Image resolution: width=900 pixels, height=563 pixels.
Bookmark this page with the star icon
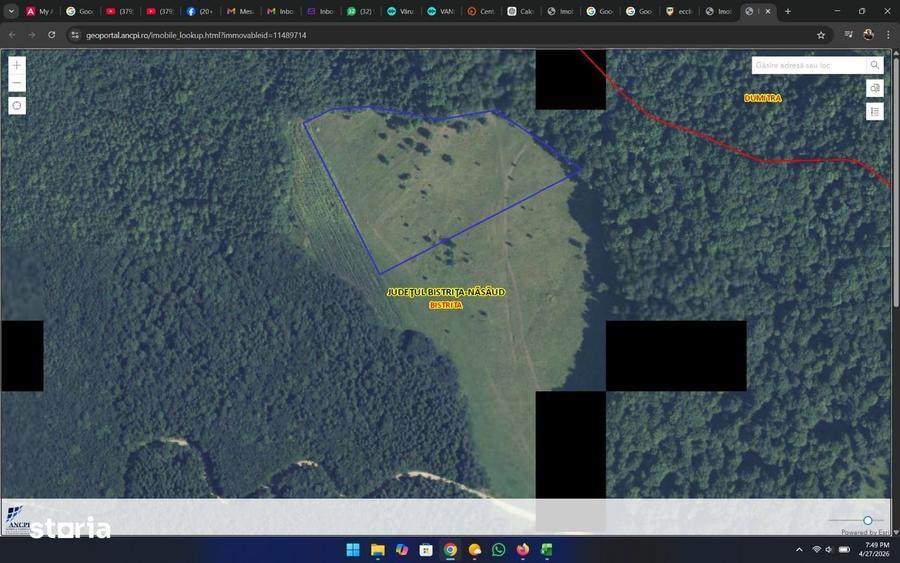[821, 35]
